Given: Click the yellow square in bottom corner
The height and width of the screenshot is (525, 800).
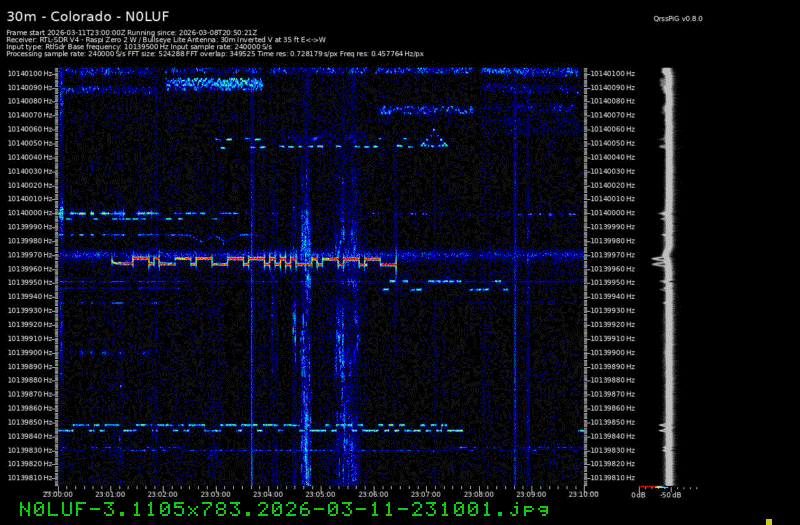Looking at the screenshot, I should coord(768,520).
